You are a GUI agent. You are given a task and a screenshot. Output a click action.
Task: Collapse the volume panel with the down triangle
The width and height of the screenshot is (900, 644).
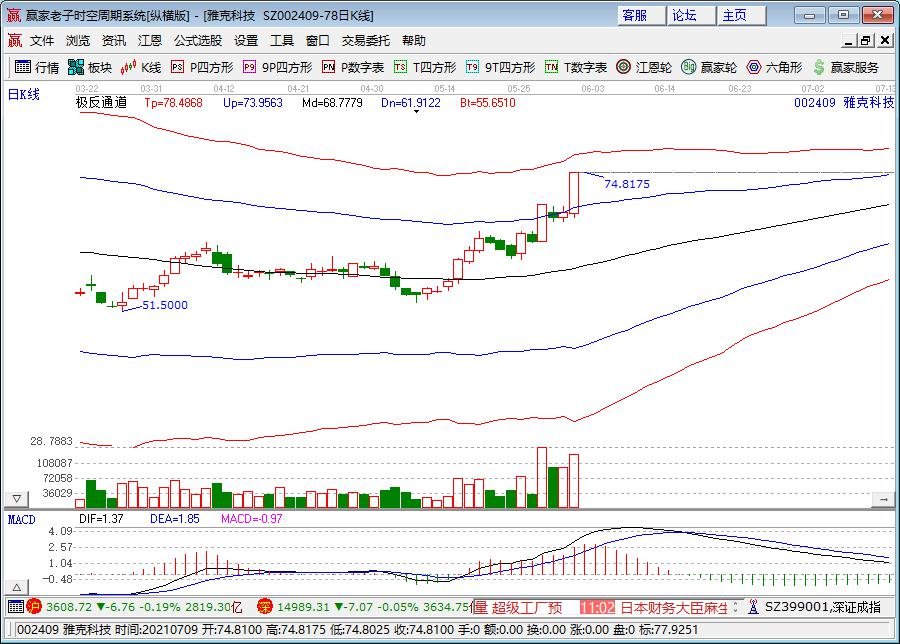pyautogui.click(x=17, y=499)
